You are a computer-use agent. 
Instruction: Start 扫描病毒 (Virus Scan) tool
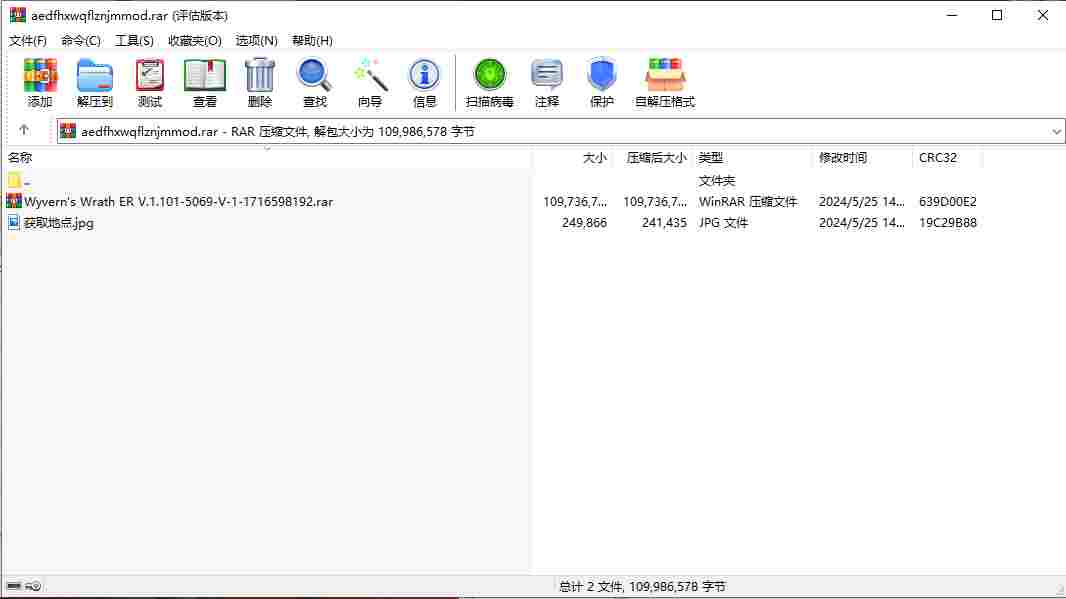[489, 82]
